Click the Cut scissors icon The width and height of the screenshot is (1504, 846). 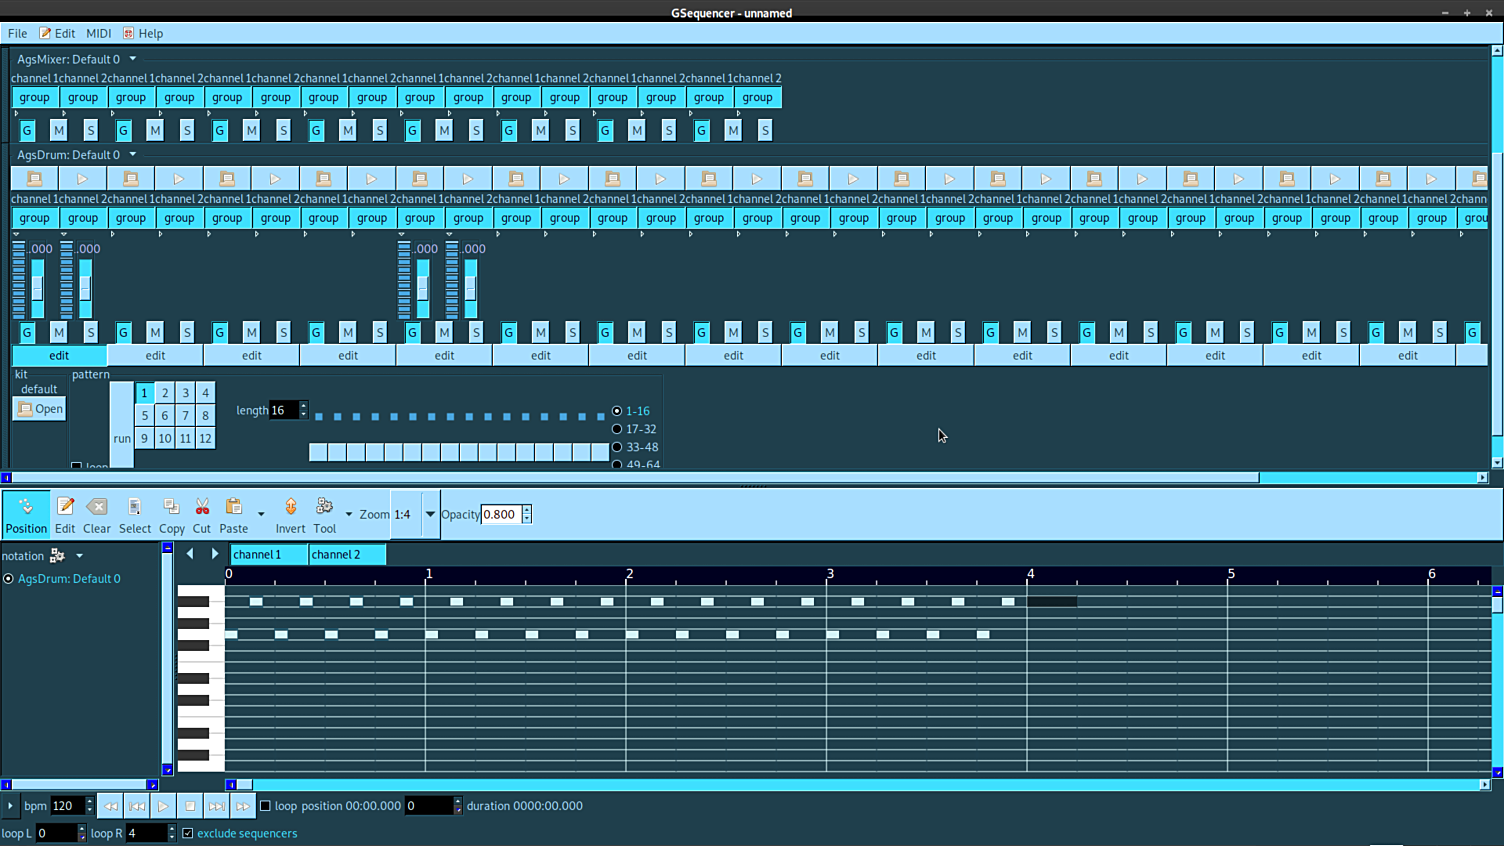202,514
